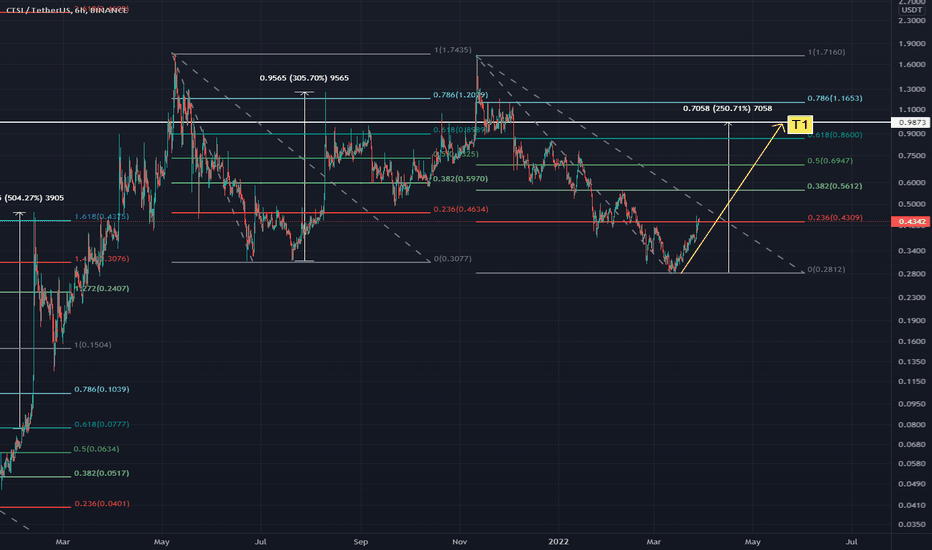
Task: Select the 0.6000 price axis value
Action: pos(912,183)
